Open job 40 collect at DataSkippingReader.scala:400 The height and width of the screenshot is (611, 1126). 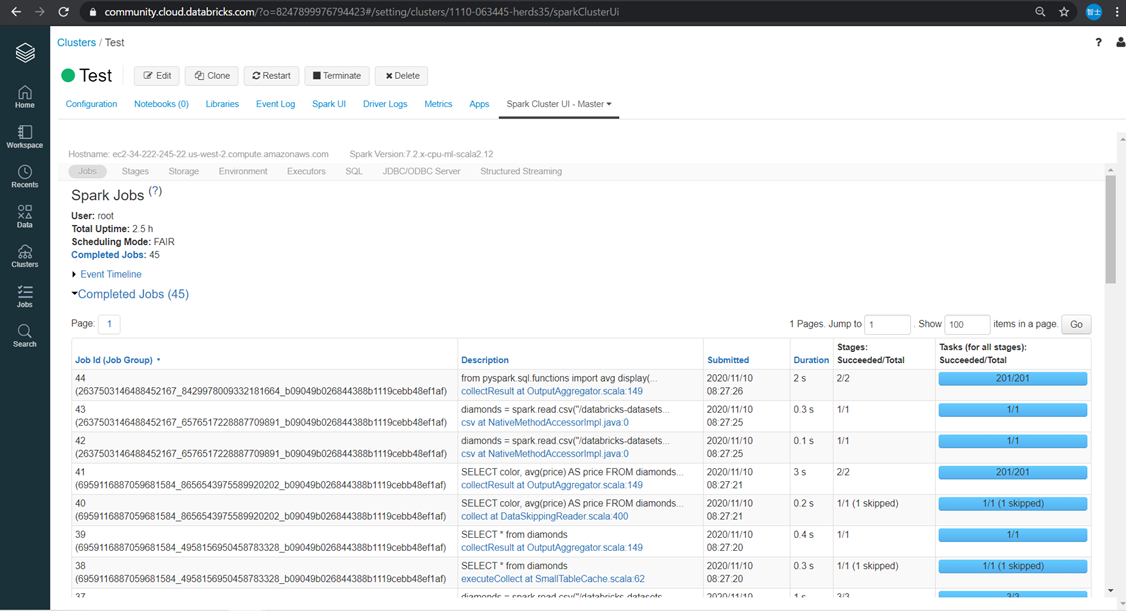point(544,516)
